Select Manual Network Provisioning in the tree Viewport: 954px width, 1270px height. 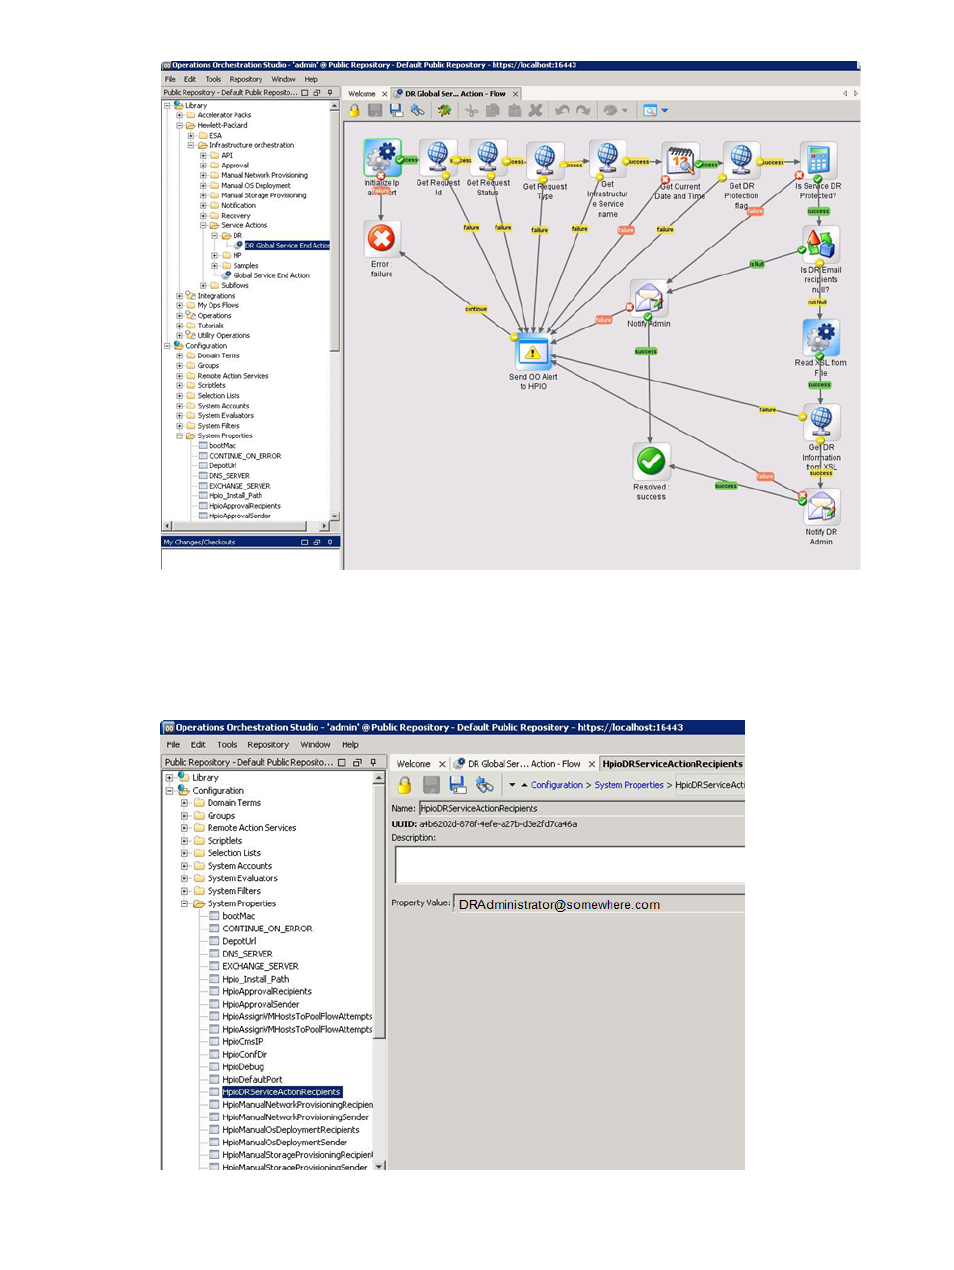tap(264, 175)
